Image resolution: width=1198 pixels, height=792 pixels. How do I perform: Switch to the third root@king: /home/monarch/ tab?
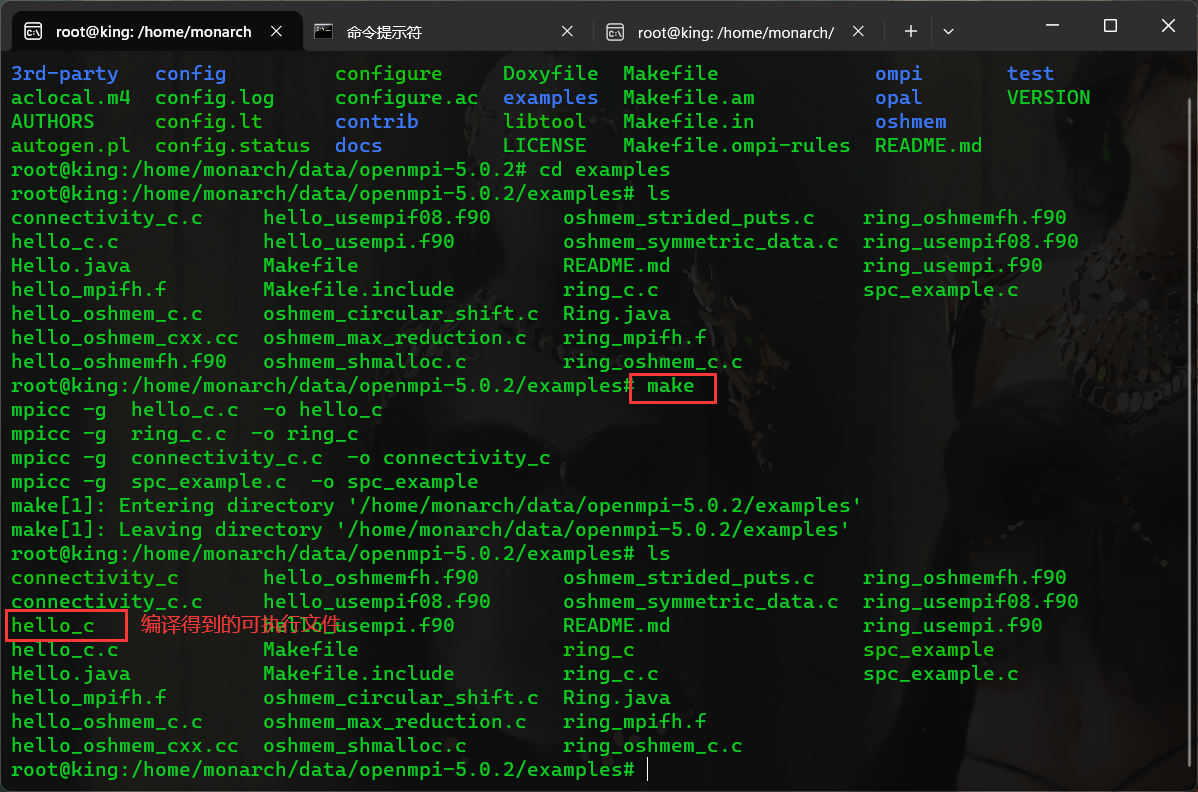pyautogui.click(x=735, y=31)
